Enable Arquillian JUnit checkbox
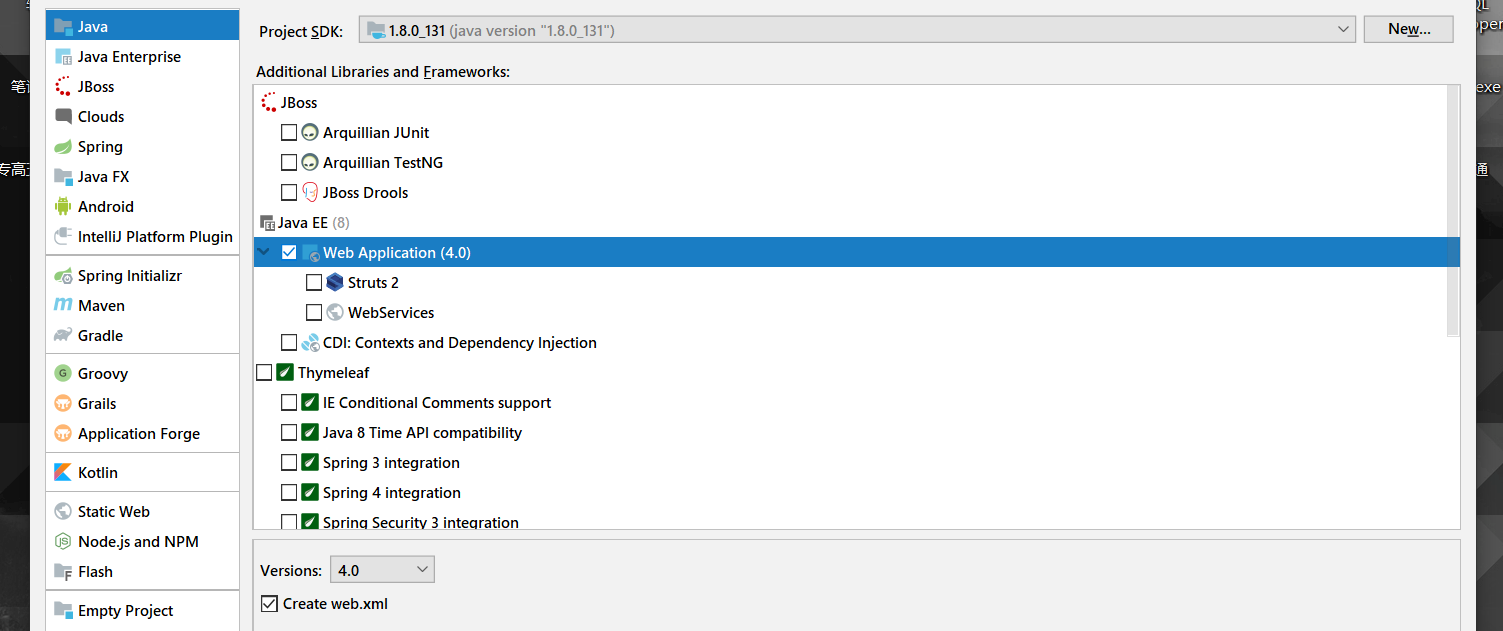1503x631 pixels. tap(289, 132)
